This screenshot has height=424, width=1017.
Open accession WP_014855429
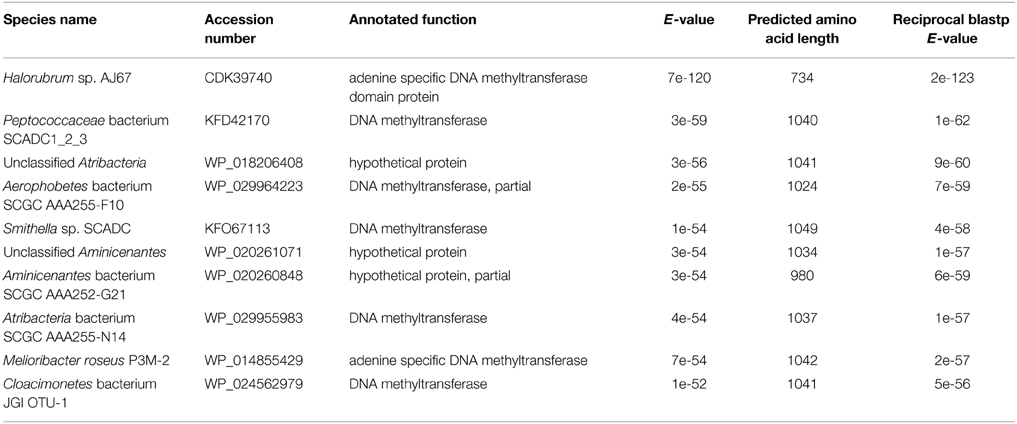[x=246, y=360]
